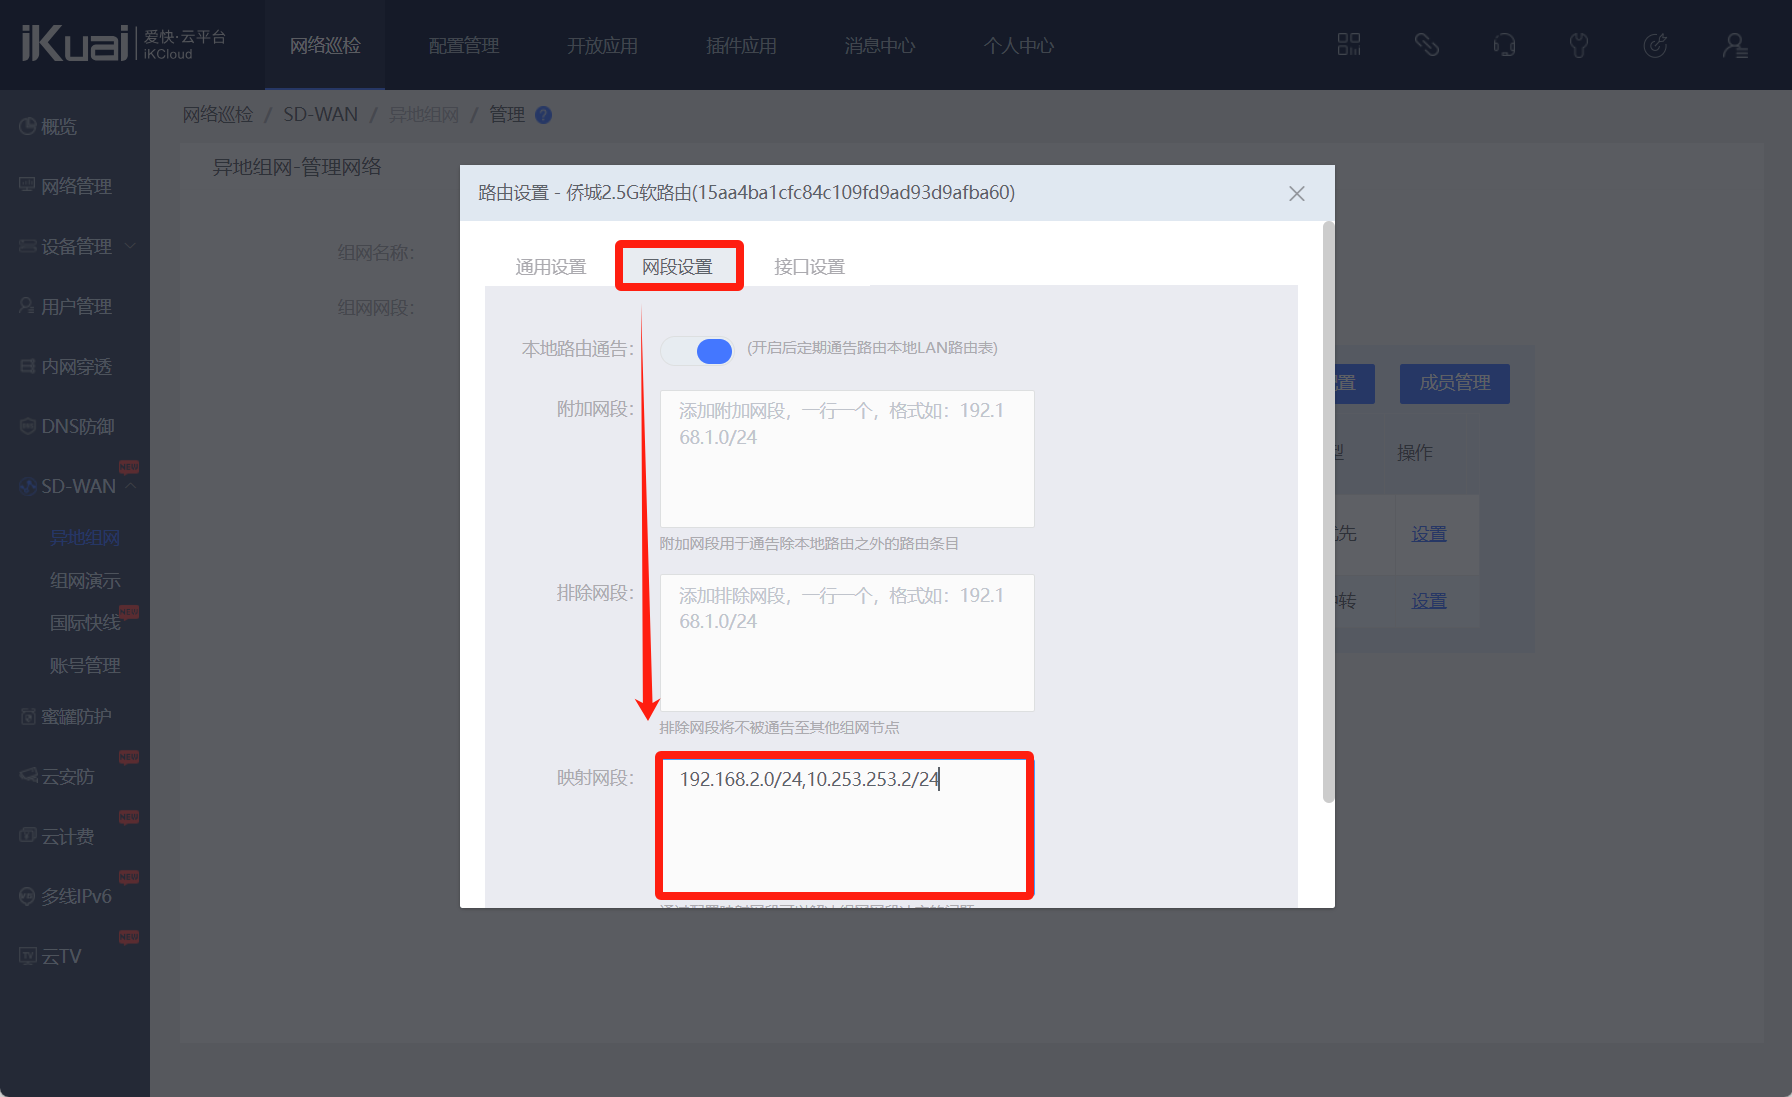Switch to the 通用设置 tab
The height and width of the screenshot is (1097, 1792).
coord(550,267)
